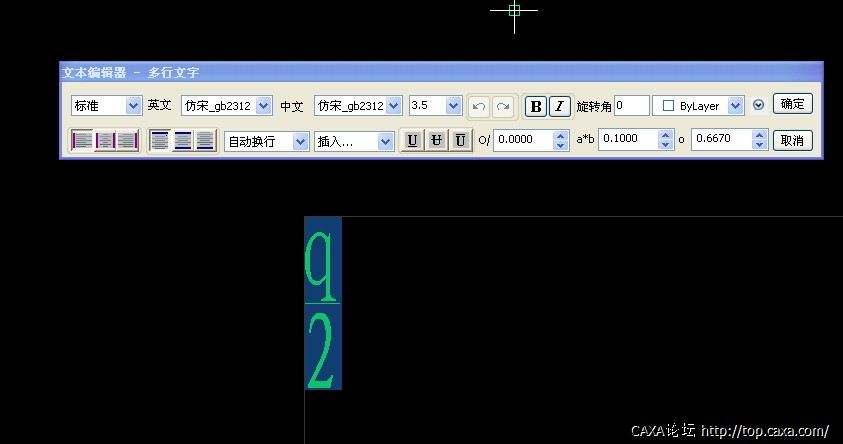Decrease the 0.6670 width factor
The height and width of the screenshot is (444, 843).
(759, 145)
